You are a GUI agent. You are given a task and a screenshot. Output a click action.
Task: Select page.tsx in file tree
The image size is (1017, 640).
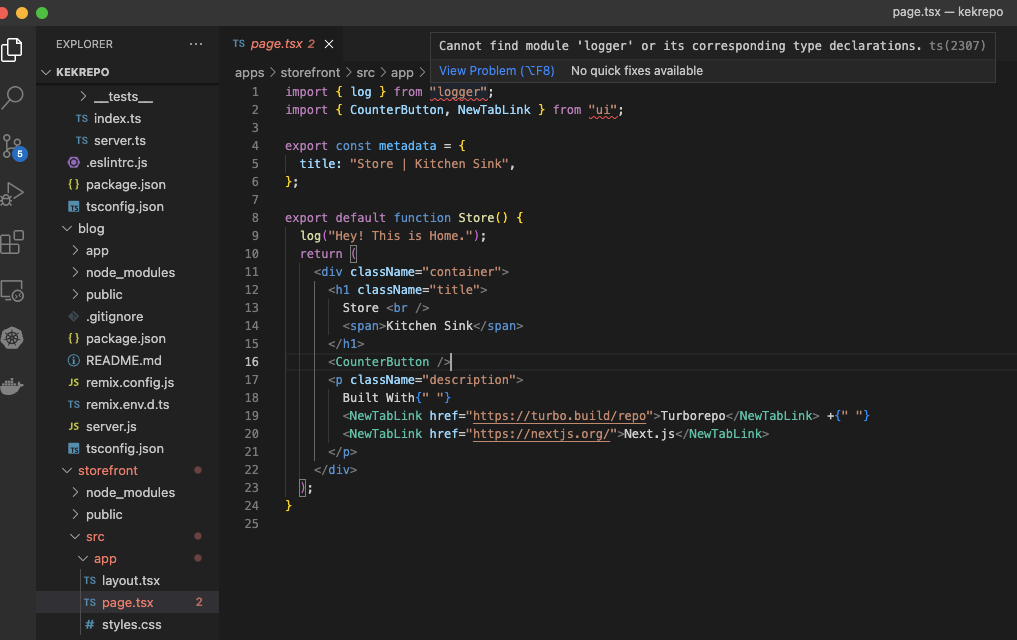click(x=127, y=602)
